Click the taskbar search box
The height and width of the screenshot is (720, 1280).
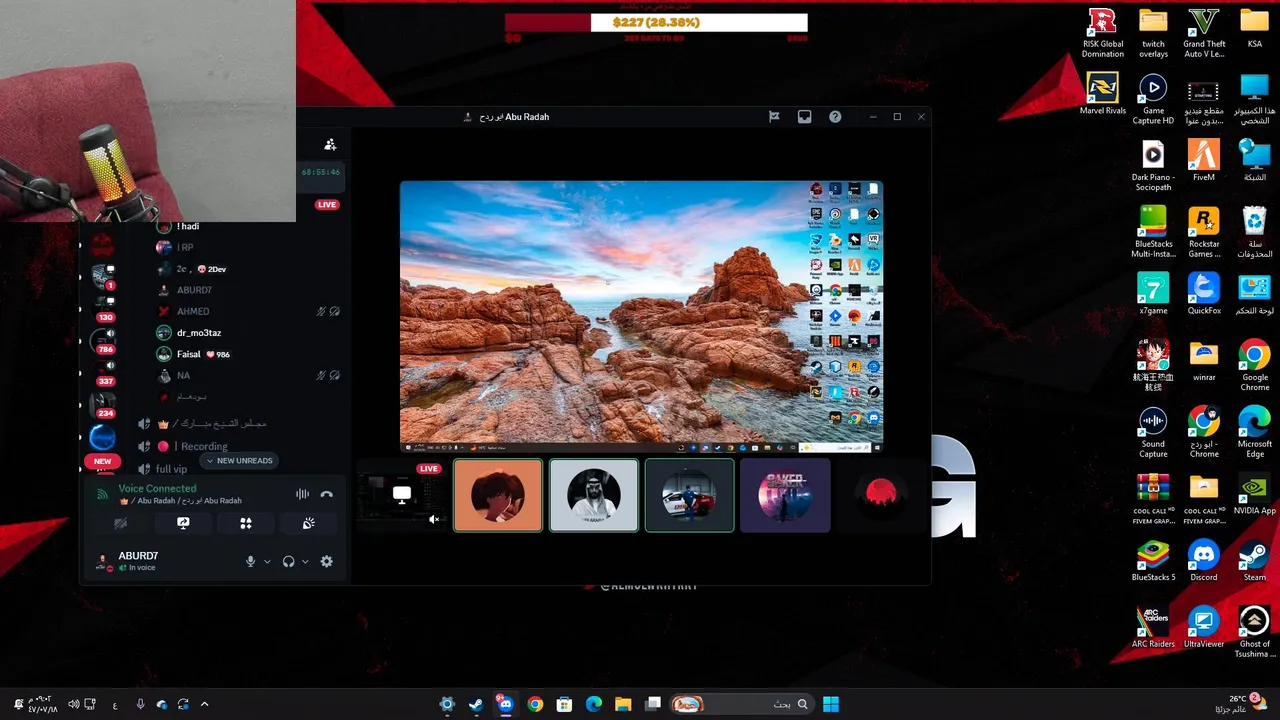tap(742, 704)
